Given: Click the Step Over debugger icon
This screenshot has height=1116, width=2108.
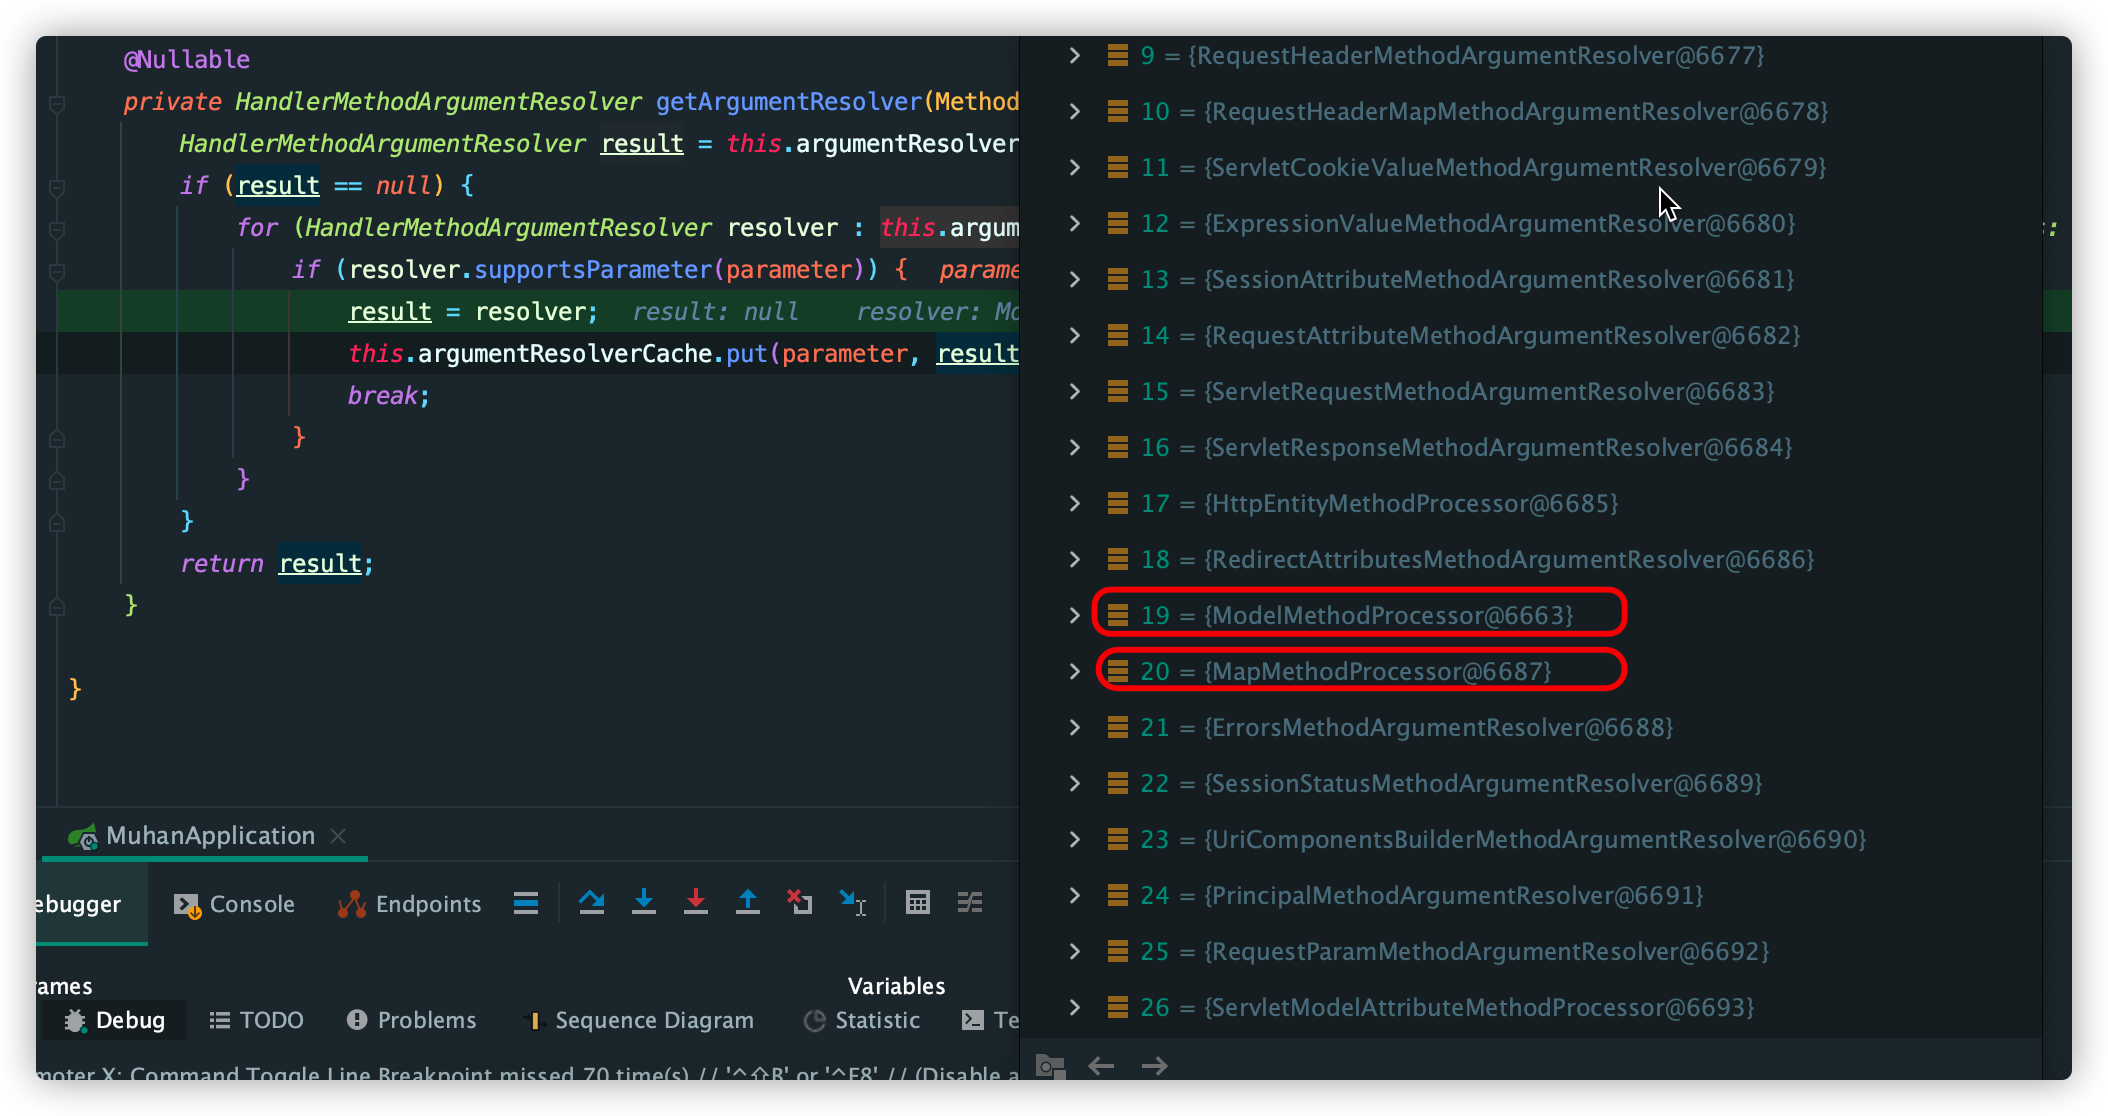Looking at the screenshot, I should pyautogui.click(x=591, y=903).
